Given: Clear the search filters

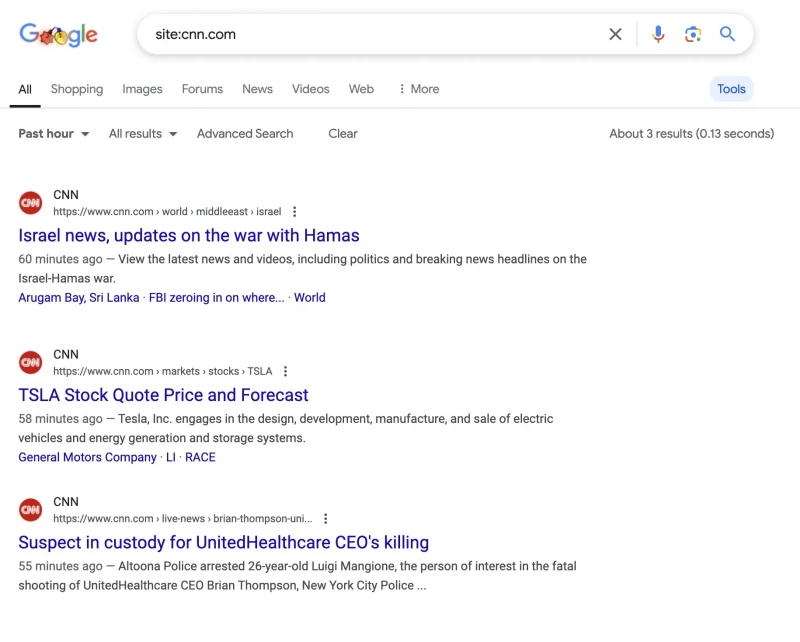Looking at the screenshot, I should [x=343, y=134].
